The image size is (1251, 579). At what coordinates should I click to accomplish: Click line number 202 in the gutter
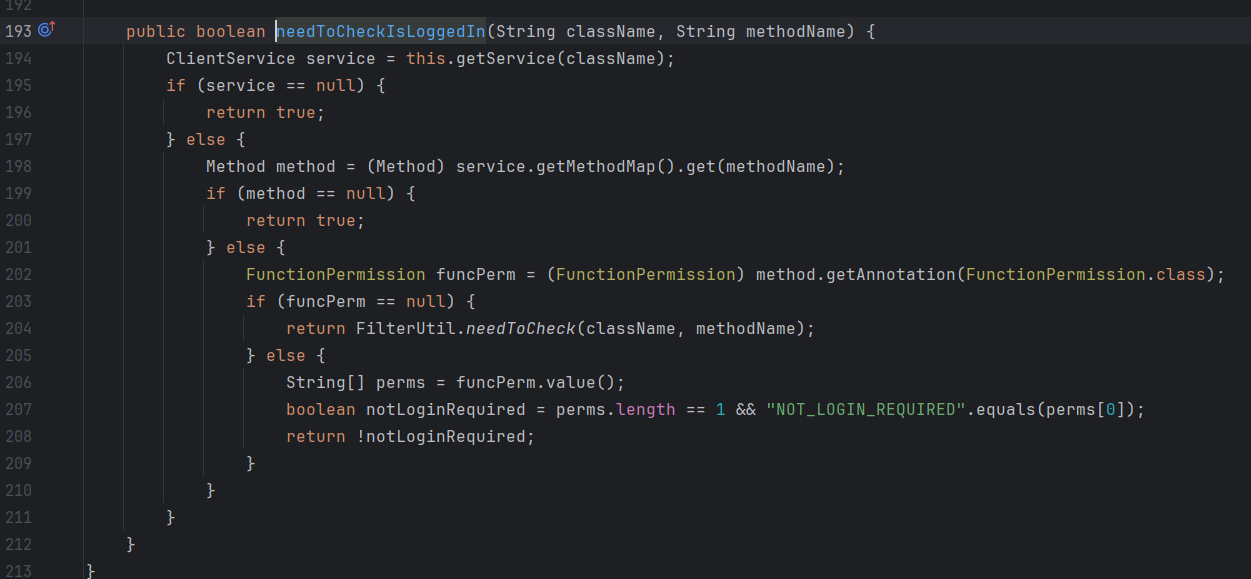[18, 274]
